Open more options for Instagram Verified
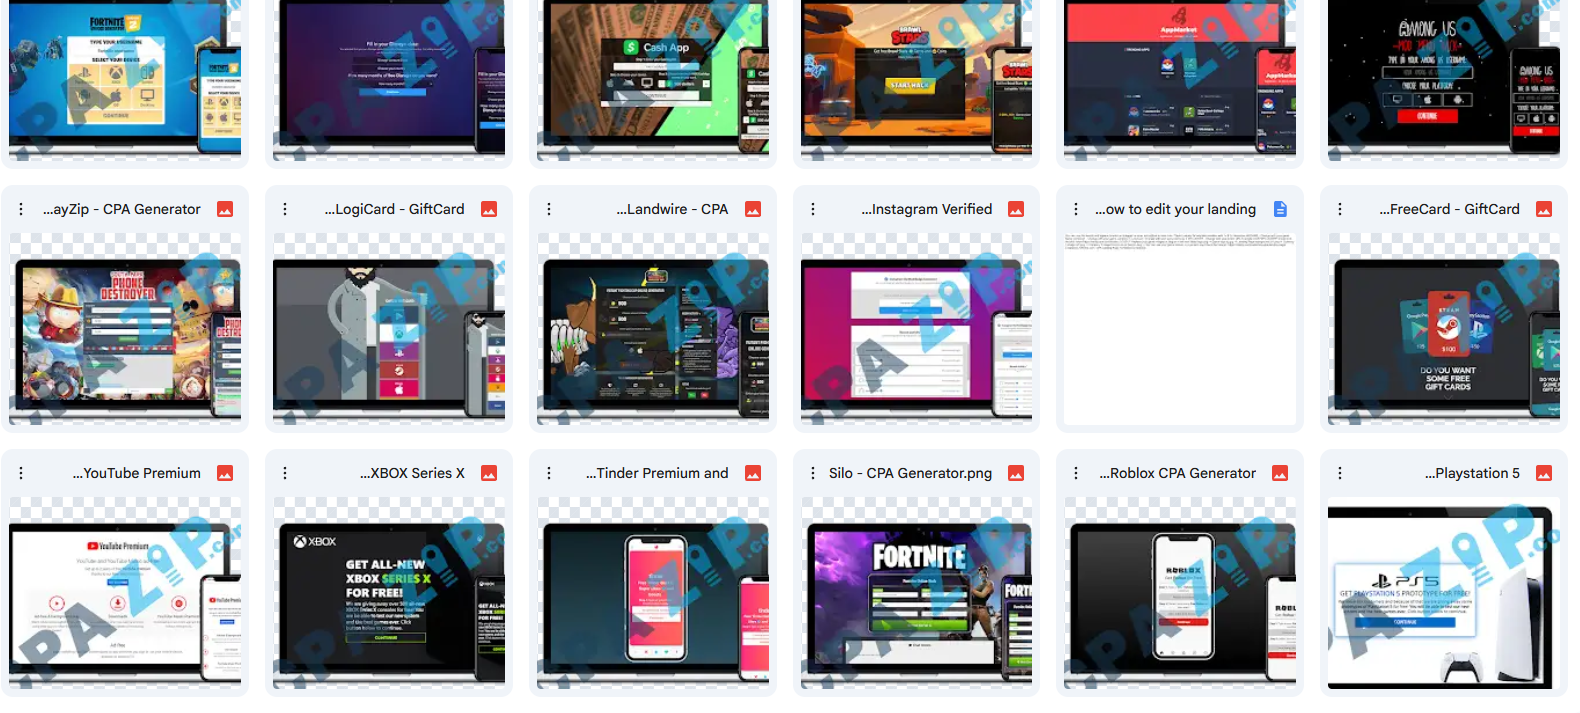The image size is (1580, 713). tap(813, 209)
